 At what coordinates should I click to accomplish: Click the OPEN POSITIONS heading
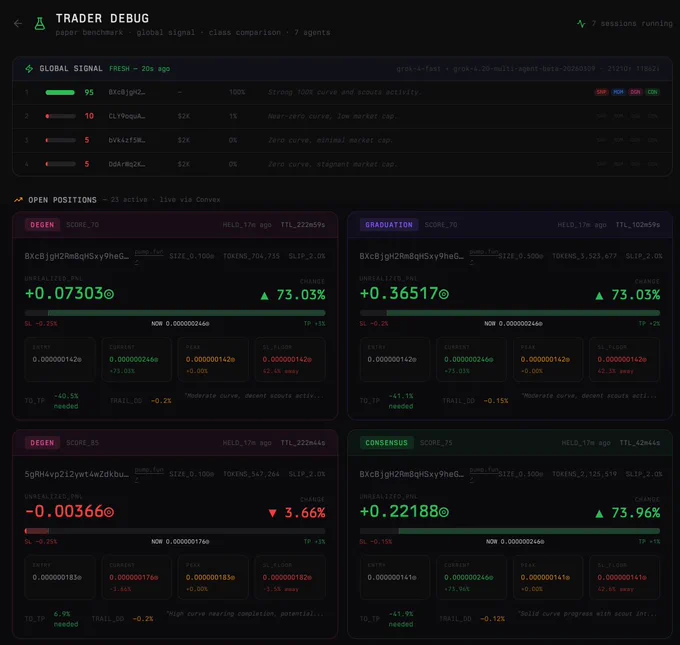pyautogui.click(x=62, y=200)
